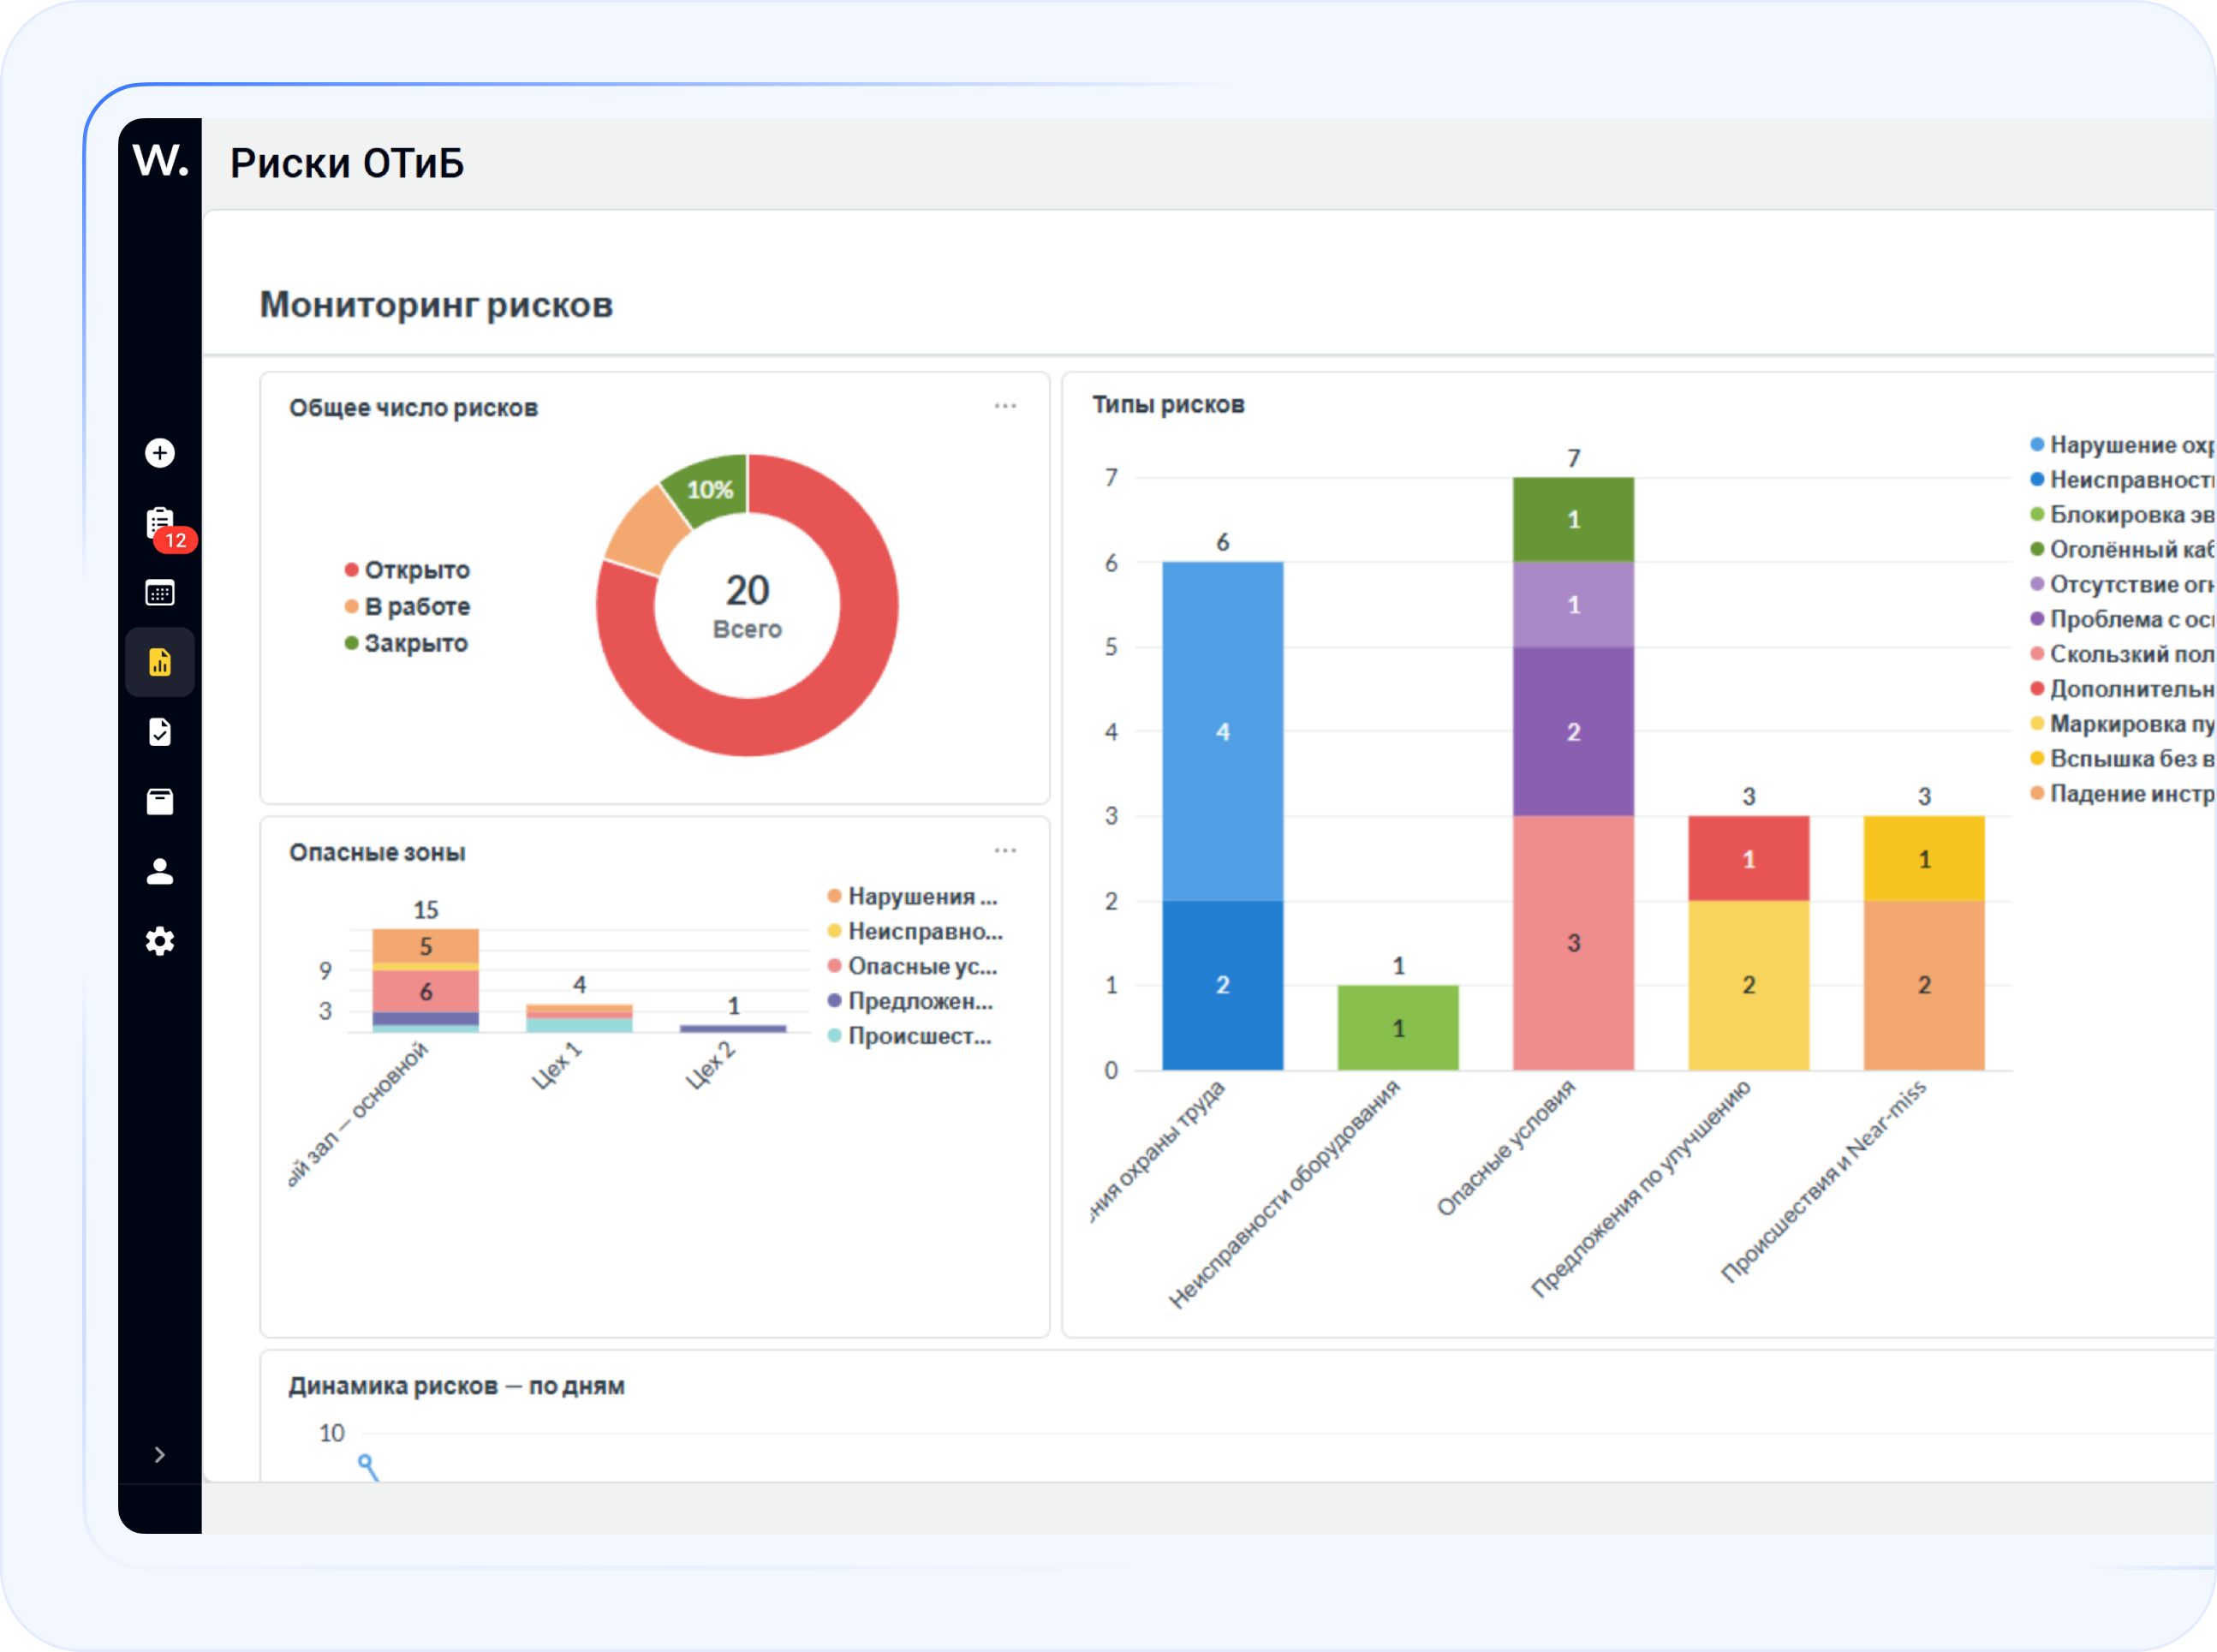Toggle the Неисправно... legend entry in Опасные зоны
This screenshot has width=2217, height=1652.
915,931
